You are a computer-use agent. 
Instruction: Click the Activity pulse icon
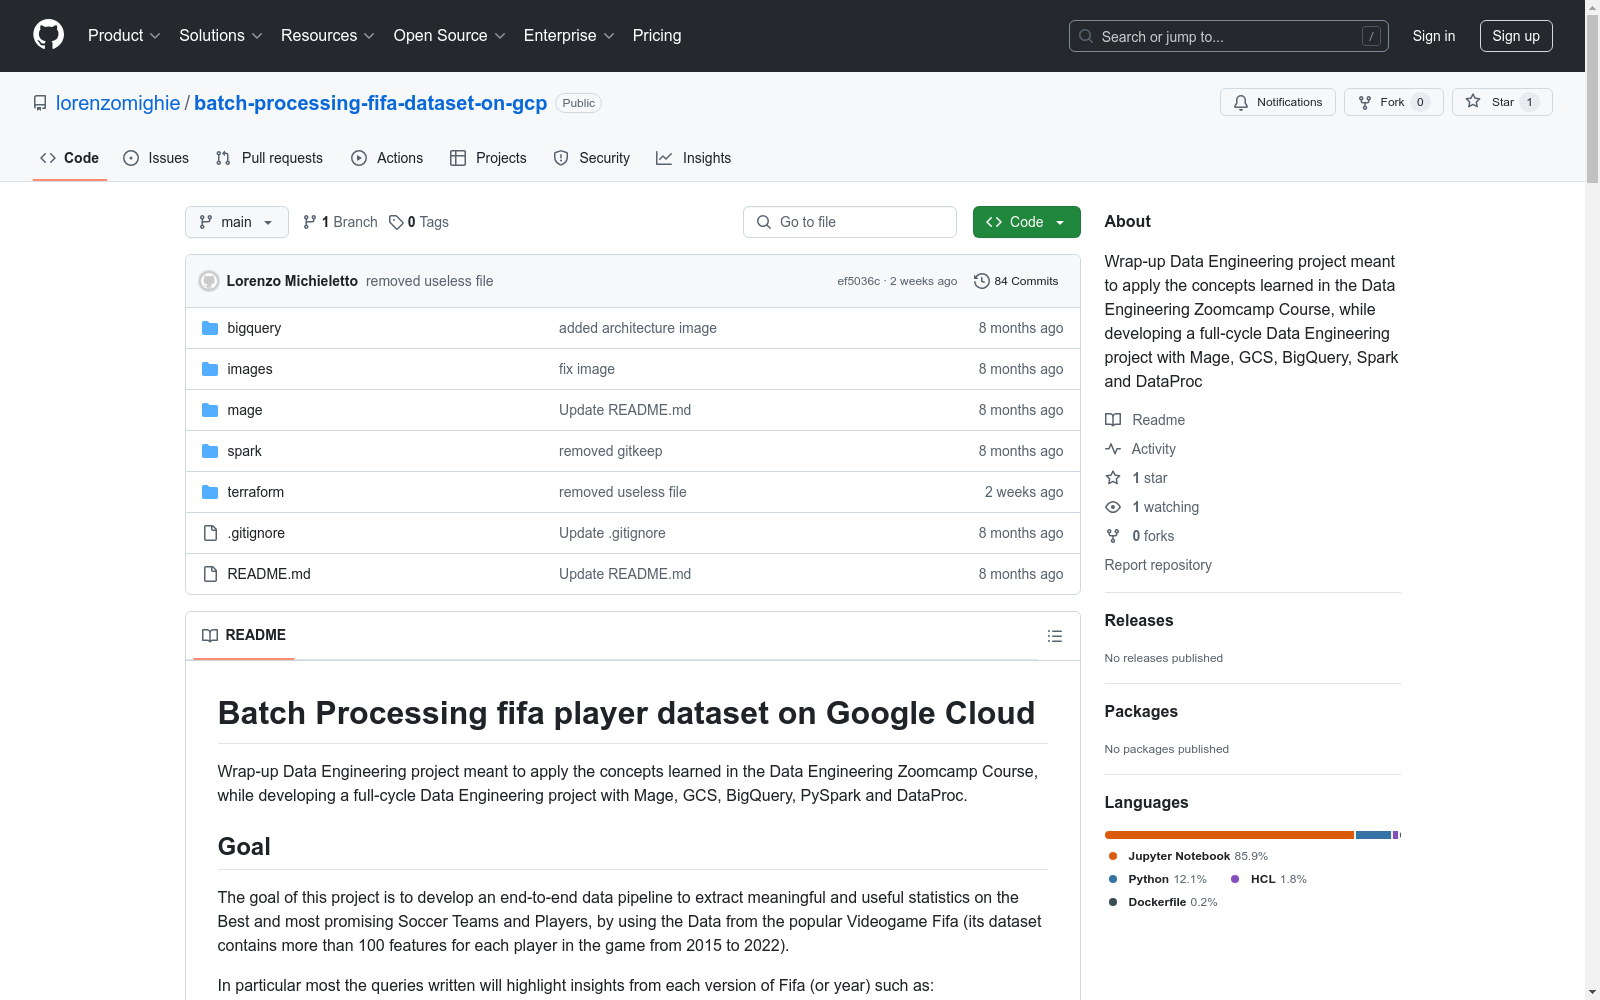pyautogui.click(x=1113, y=449)
